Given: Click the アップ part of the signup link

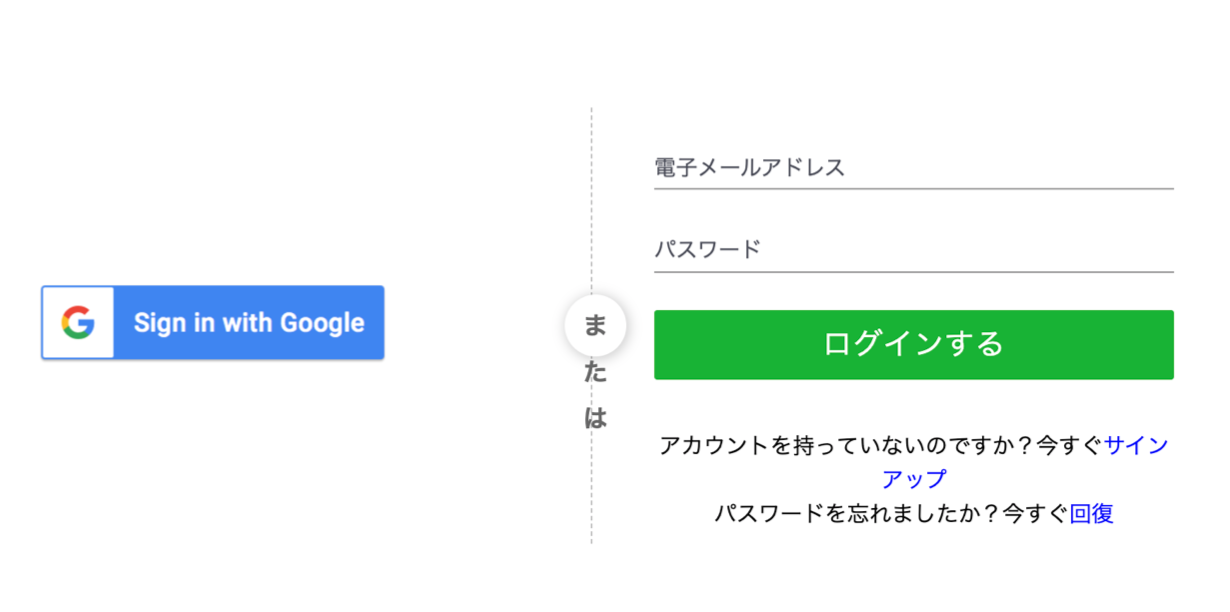Looking at the screenshot, I should [x=913, y=479].
